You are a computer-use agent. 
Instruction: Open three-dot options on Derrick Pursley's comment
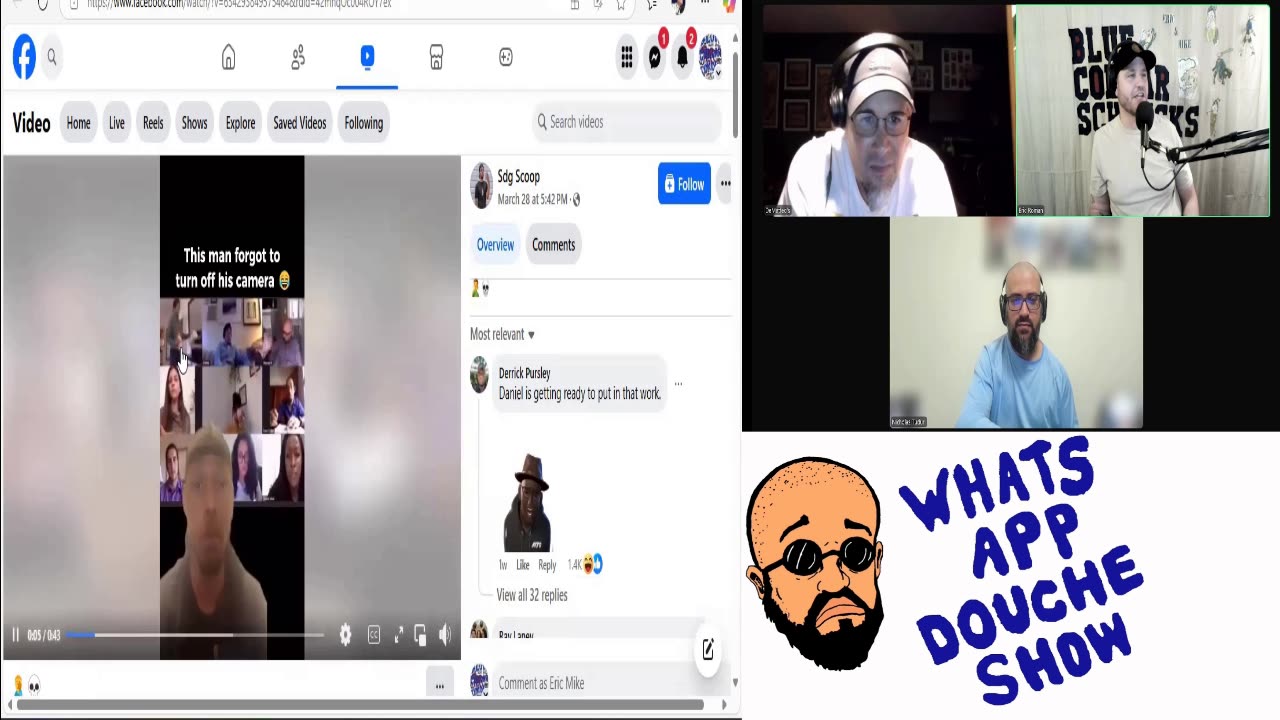coord(678,384)
